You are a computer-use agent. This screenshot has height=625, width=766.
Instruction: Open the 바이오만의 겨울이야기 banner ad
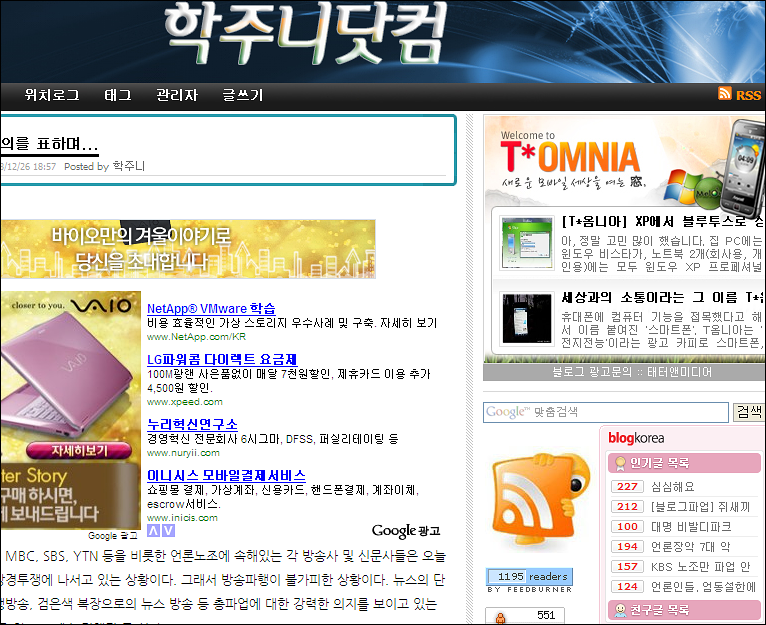click(x=188, y=249)
